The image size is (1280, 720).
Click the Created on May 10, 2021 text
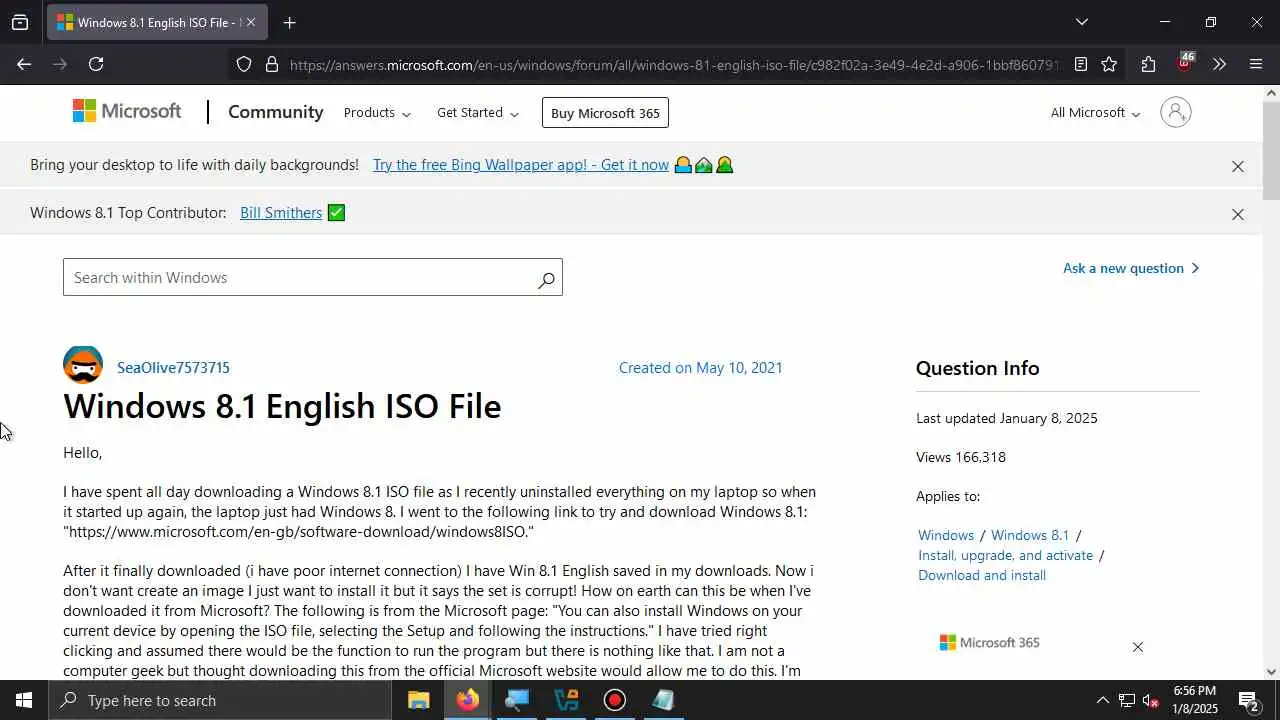pyautogui.click(x=701, y=368)
